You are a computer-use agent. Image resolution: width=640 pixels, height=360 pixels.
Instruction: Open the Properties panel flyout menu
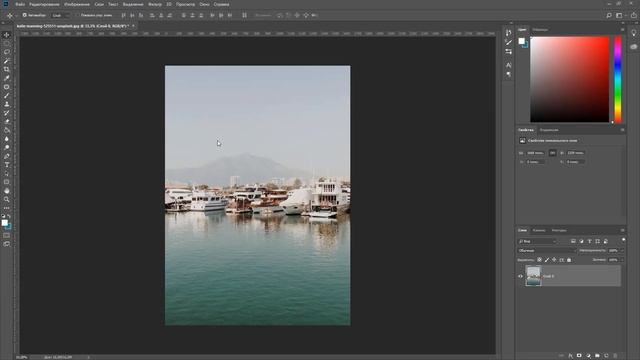point(622,130)
